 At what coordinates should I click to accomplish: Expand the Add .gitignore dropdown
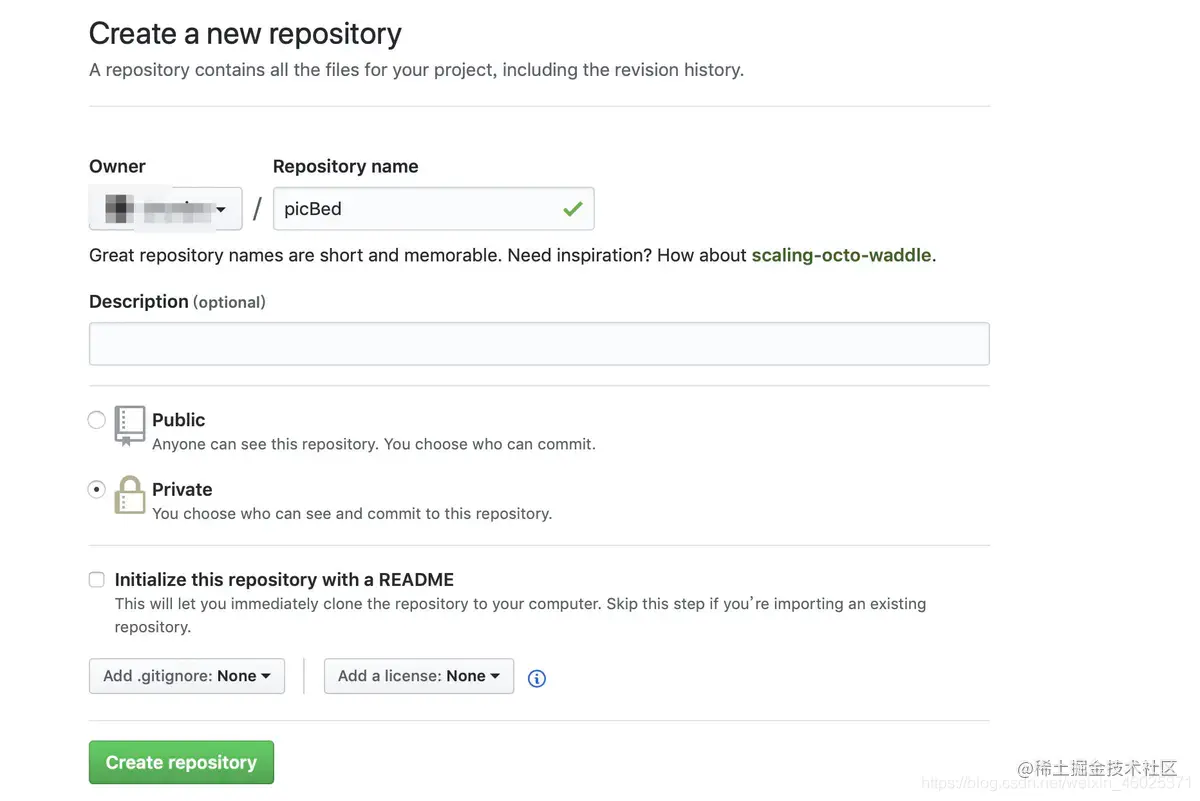pos(187,676)
